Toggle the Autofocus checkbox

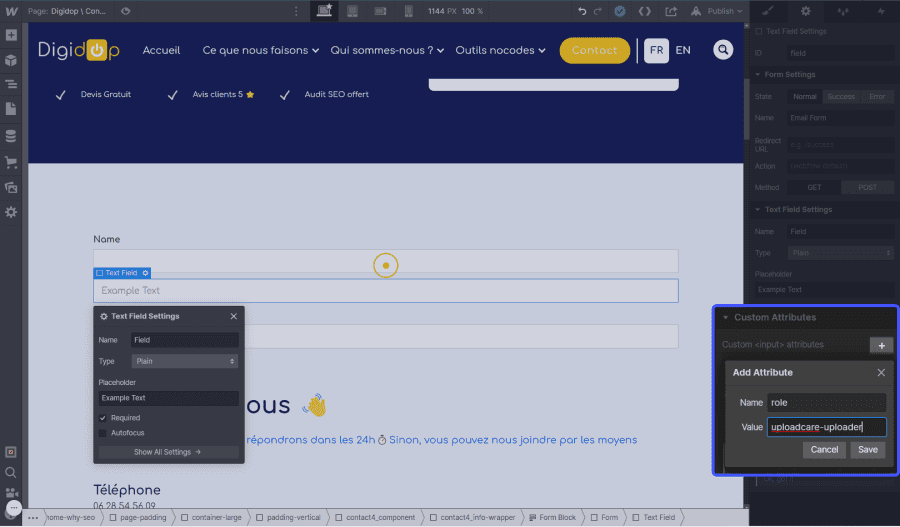103,433
